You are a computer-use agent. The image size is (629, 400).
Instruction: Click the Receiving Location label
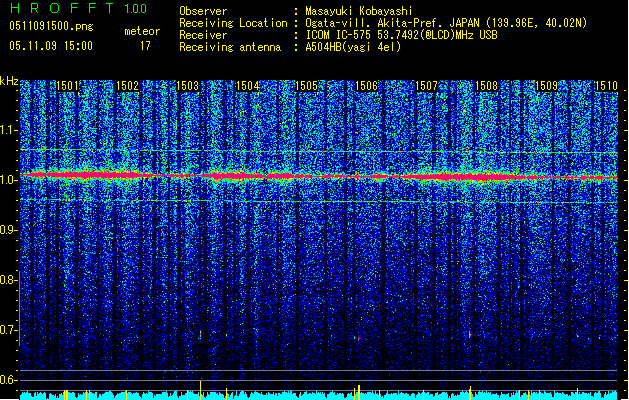[x=233, y=23]
